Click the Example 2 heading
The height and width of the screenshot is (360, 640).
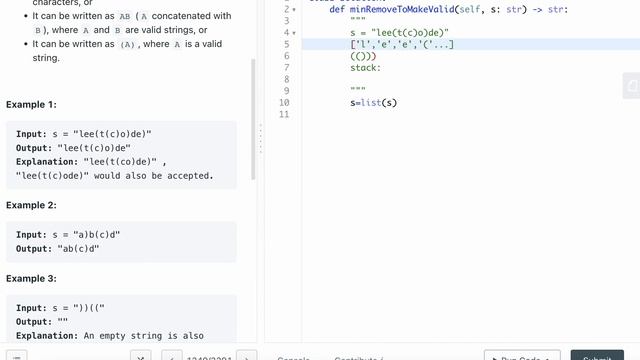point(31,205)
